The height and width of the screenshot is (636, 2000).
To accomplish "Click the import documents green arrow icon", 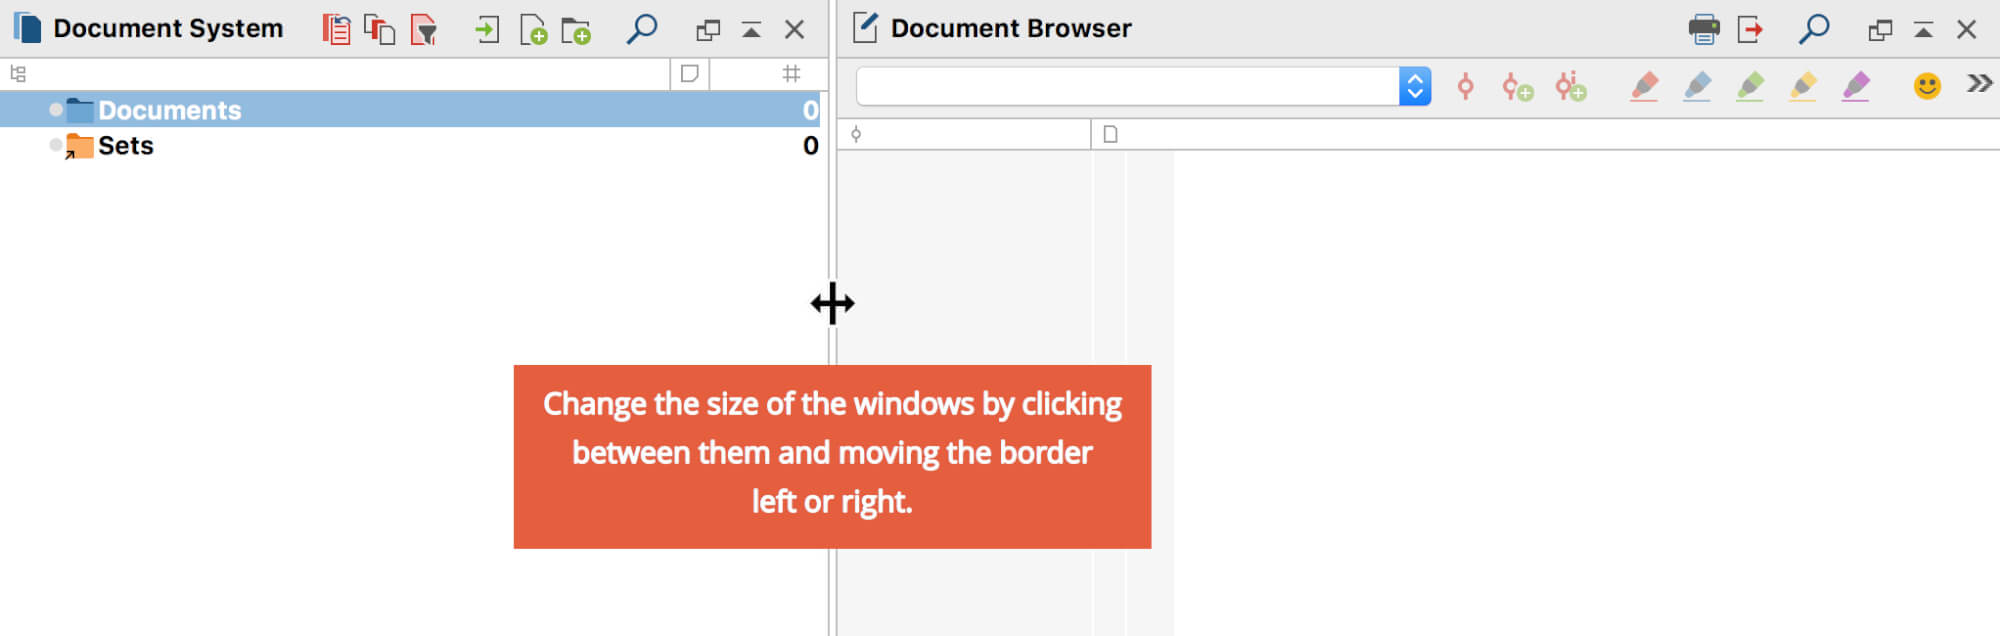I will point(487,29).
